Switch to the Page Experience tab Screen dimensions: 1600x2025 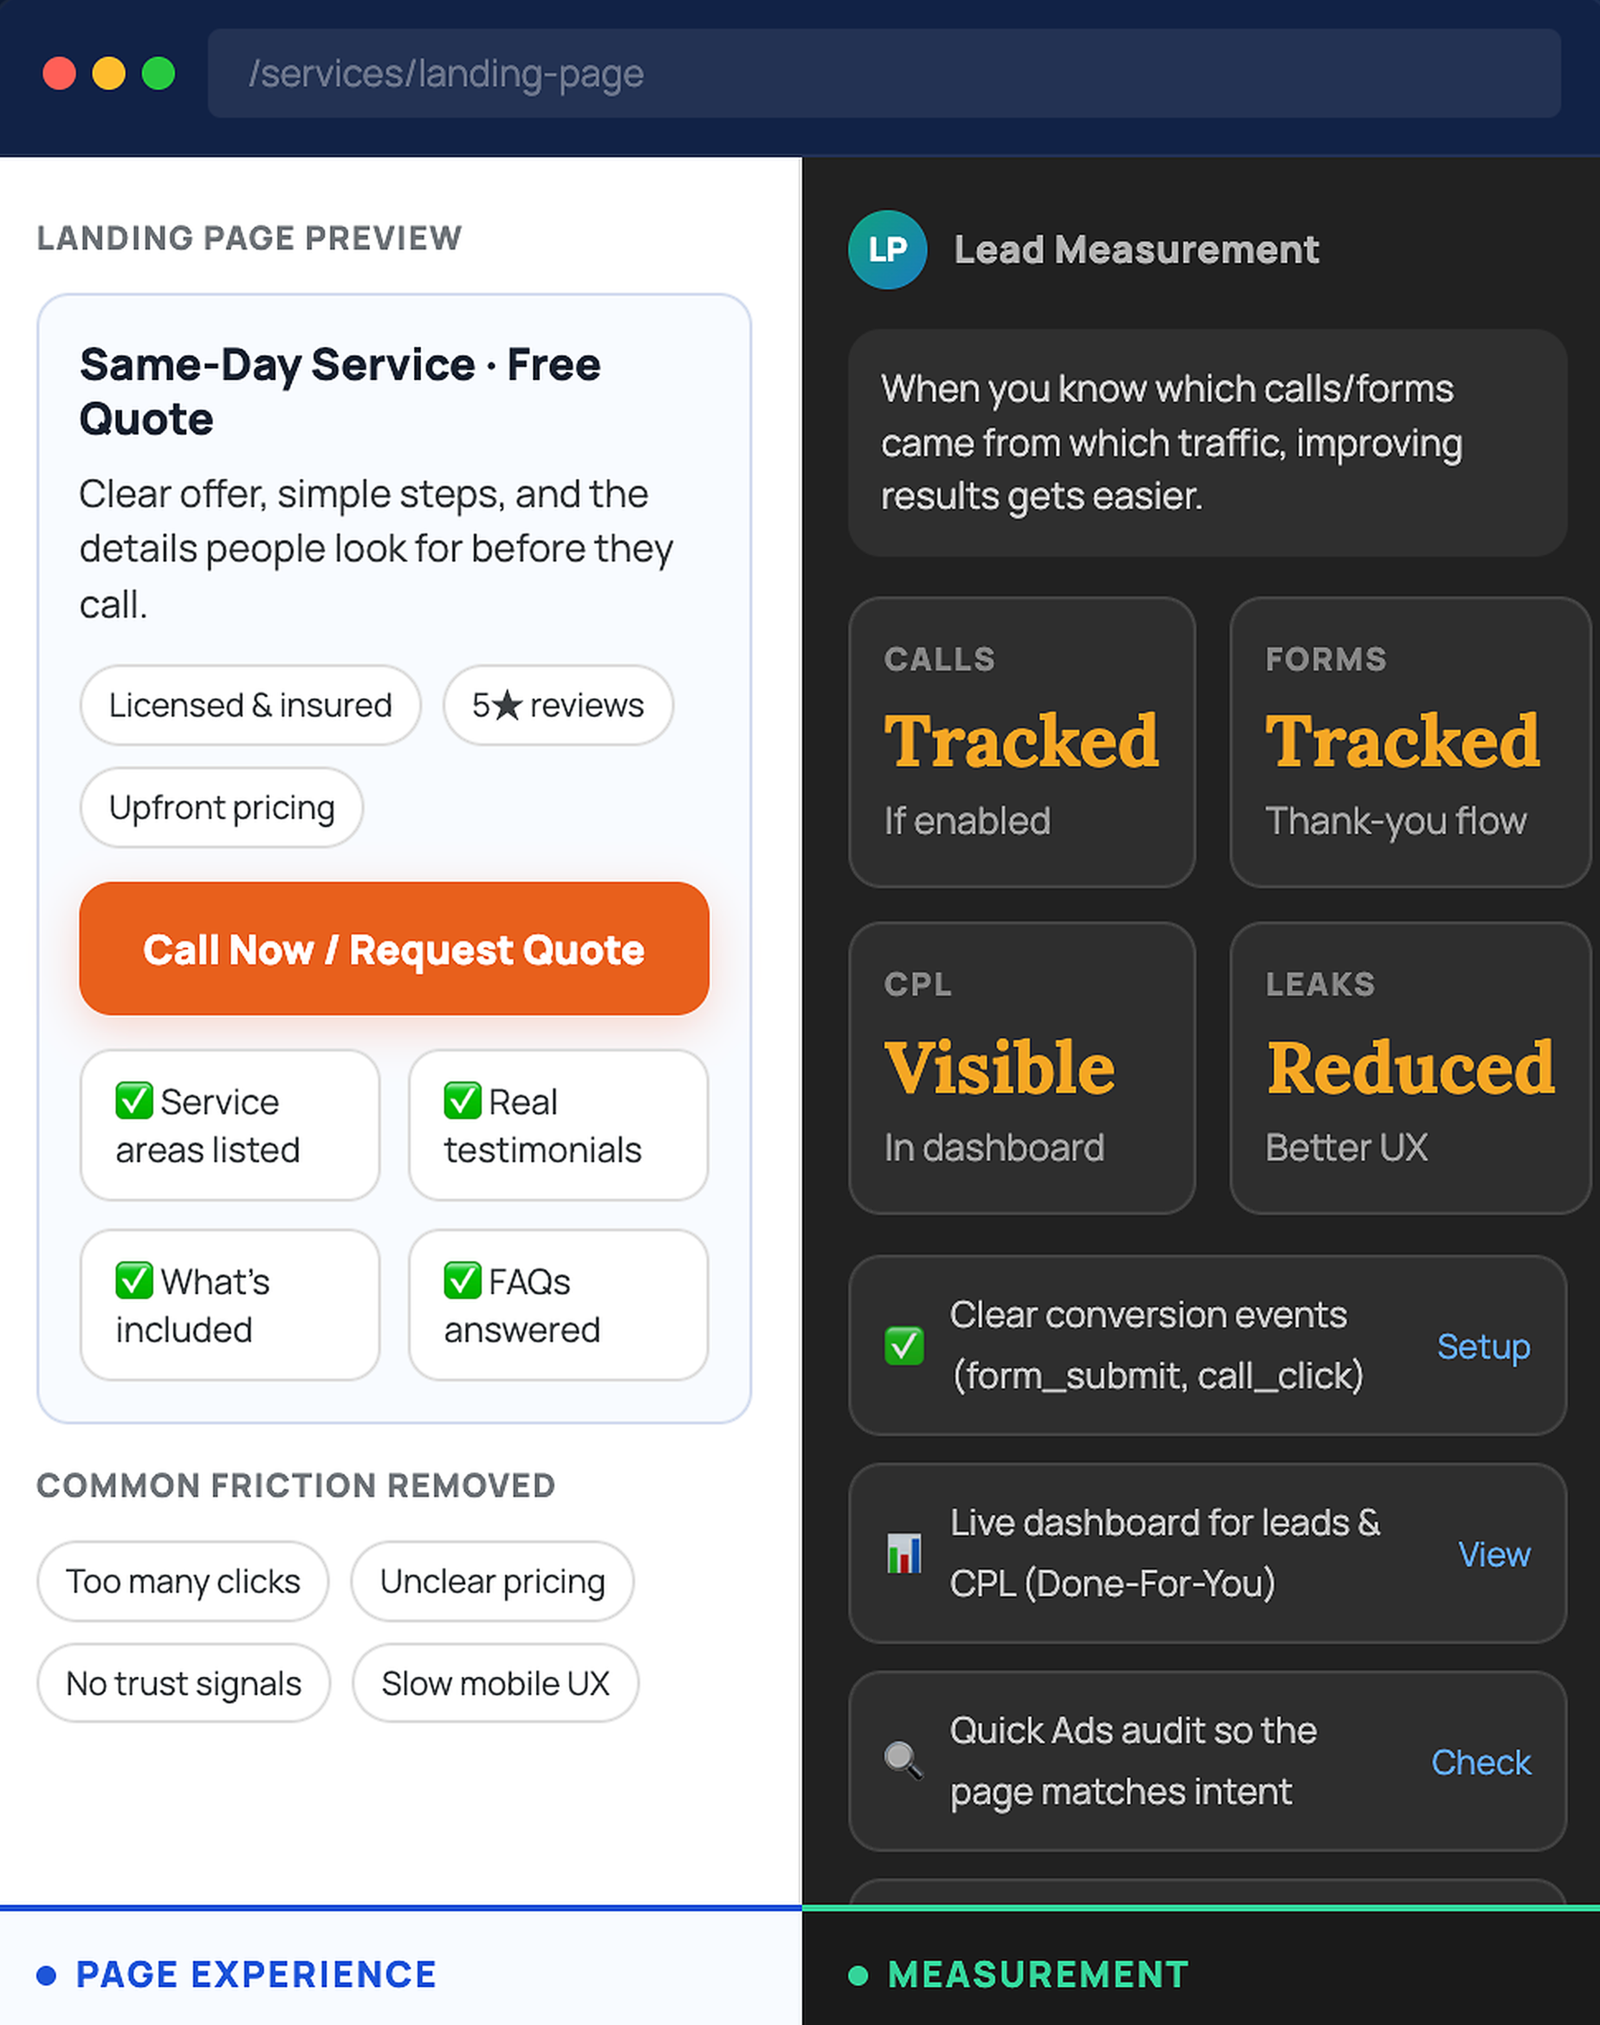(x=256, y=1975)
